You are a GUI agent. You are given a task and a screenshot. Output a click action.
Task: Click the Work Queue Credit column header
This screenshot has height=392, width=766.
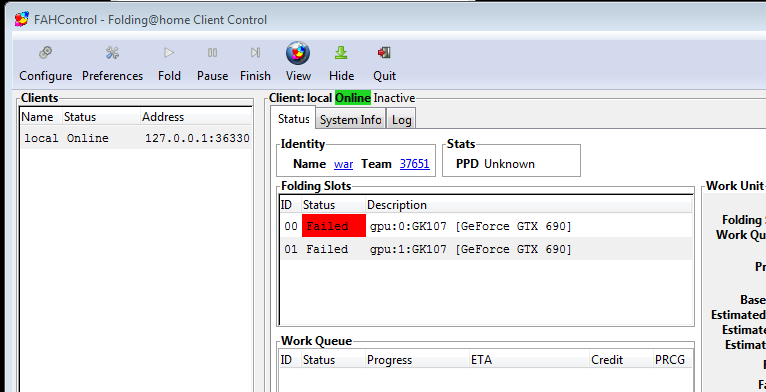tap(621, 360)
